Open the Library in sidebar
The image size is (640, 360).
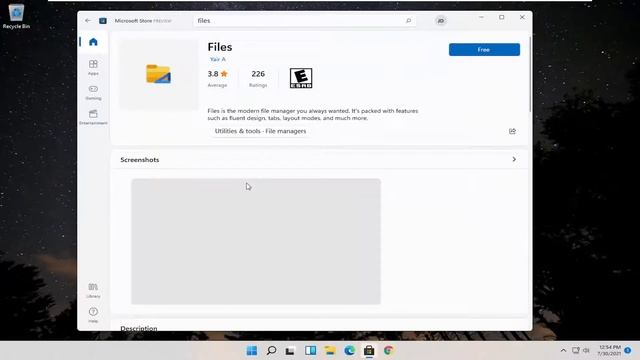pos(93,290)
